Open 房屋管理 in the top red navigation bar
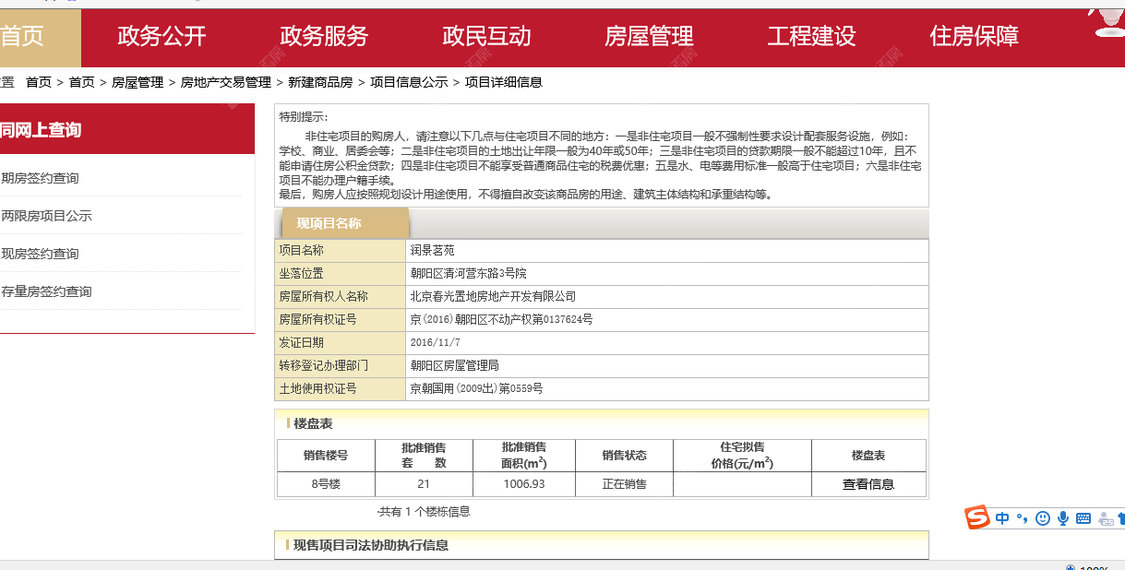Image resolution: width=1125 pixels, height=570 pixels. click(649, 36)
